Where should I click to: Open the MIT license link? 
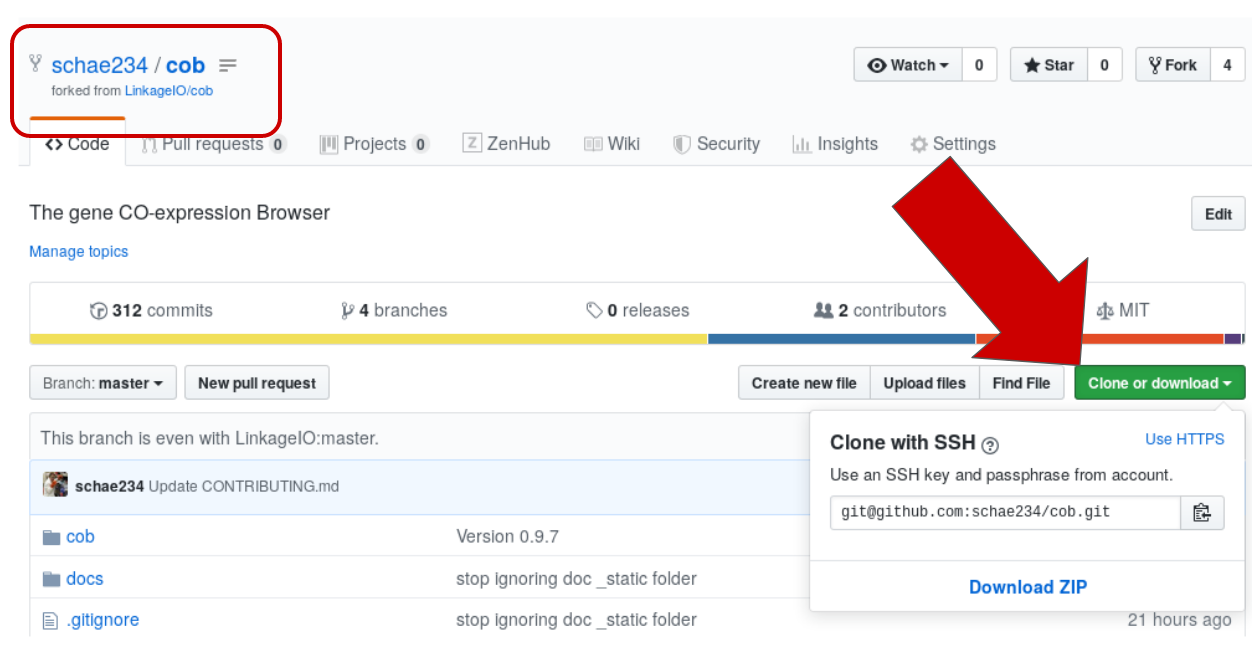pyautogui.click(x=1123, y=310)
